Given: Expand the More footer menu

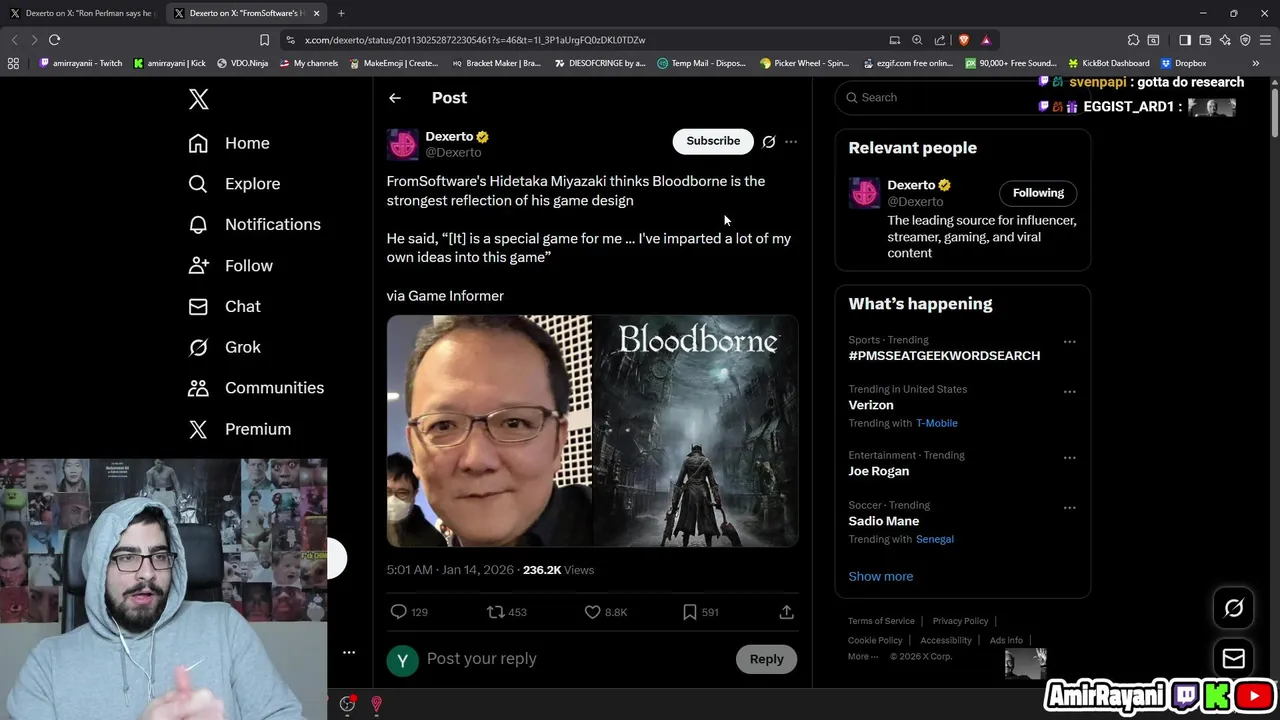Looking at the screenshot, I should tap(863, 656).
